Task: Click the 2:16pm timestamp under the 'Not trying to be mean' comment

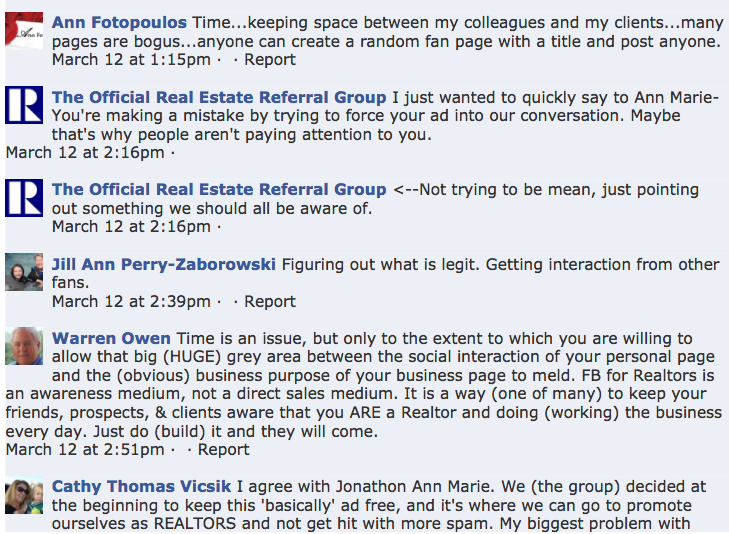Action: (131, 226)
